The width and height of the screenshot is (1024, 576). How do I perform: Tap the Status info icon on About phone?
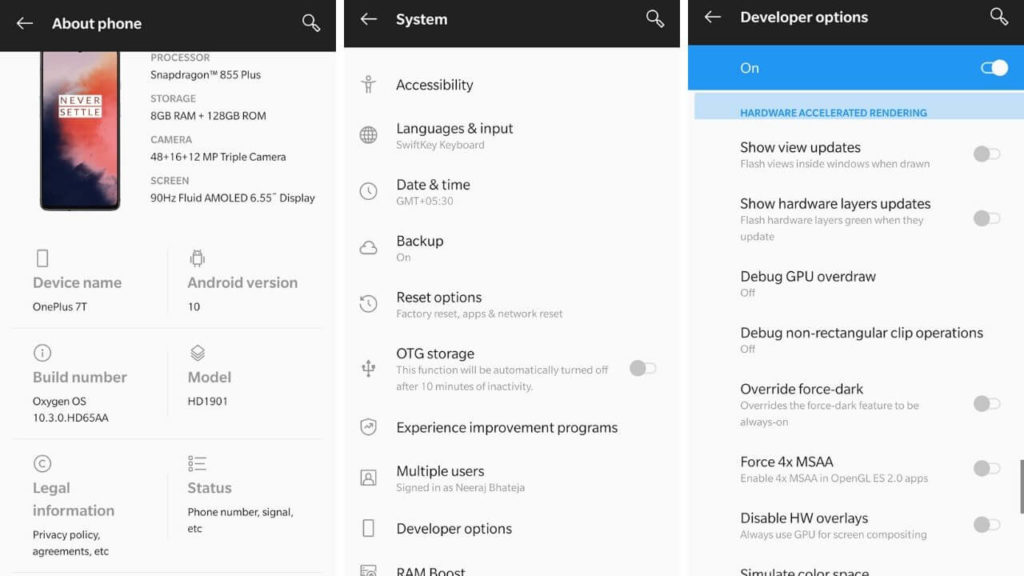coord(196,463)
